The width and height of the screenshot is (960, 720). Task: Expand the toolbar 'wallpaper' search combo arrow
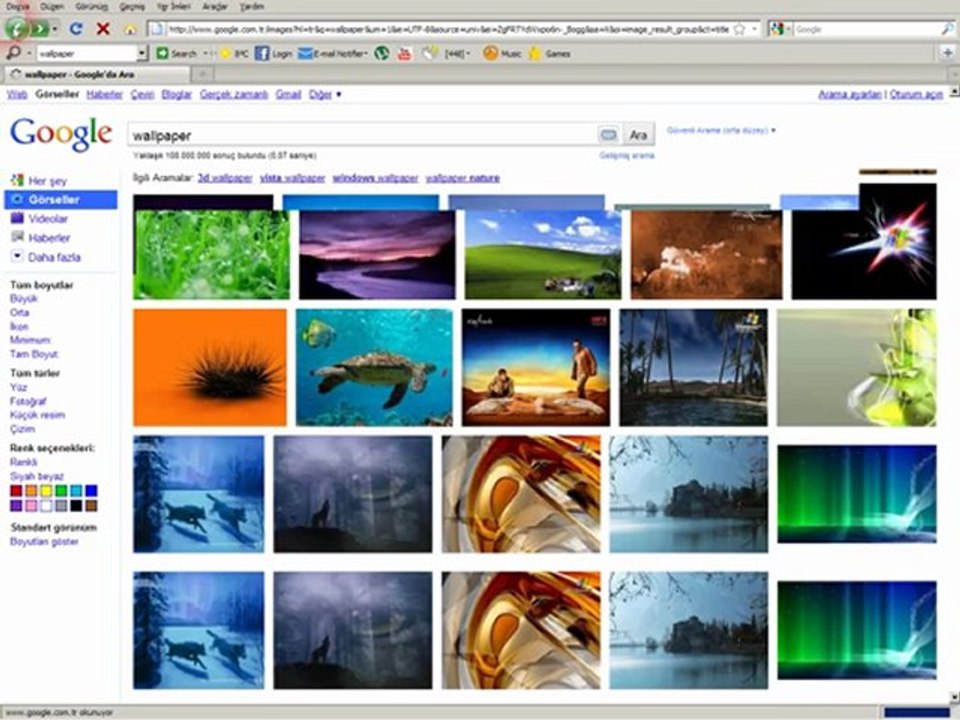pyautogui.click(x=142, y=54)
